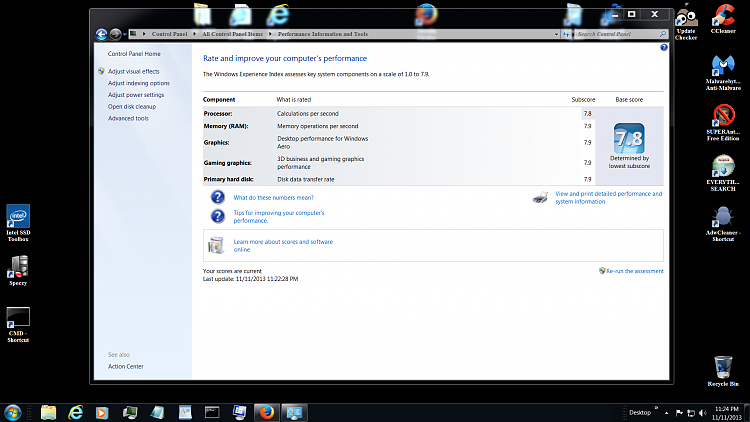Click the Learn more about scores icon
This screenshot has height=422, width=750.
tap(216, 245)
